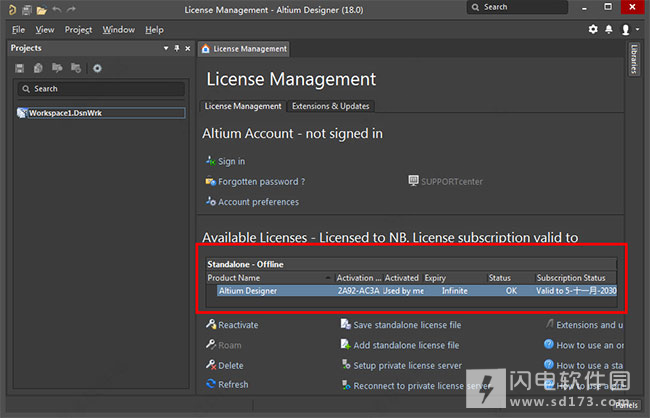Open the Project menu

point(78,30)
